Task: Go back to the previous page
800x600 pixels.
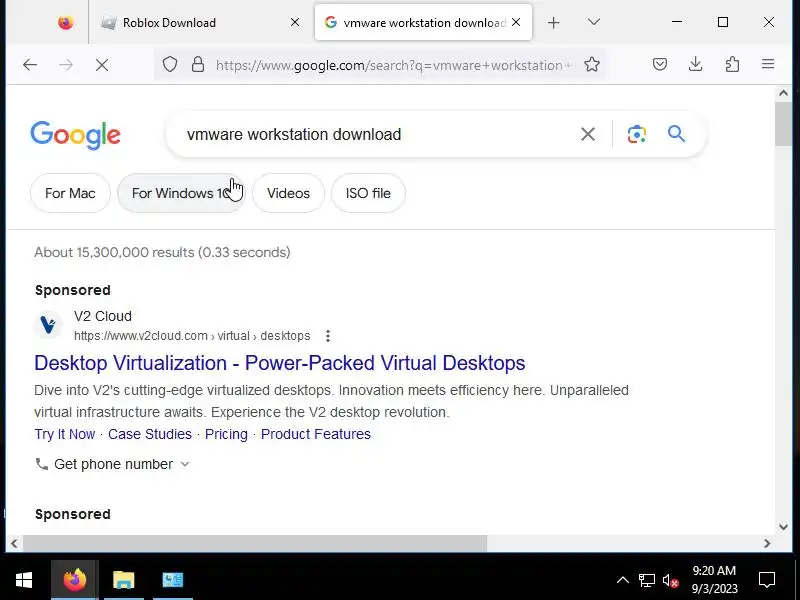Action: point(30,65)
